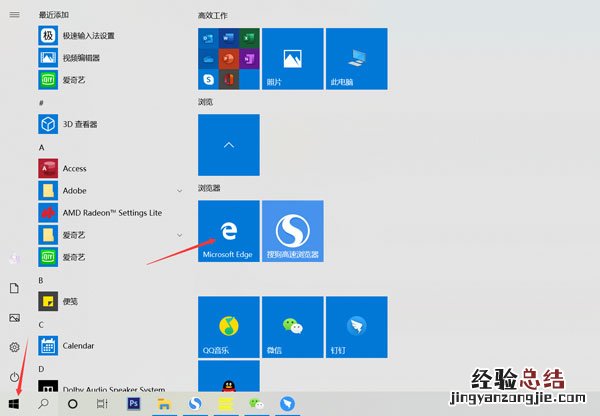
Task: Open Access from the app list
Action: [74, 168]
